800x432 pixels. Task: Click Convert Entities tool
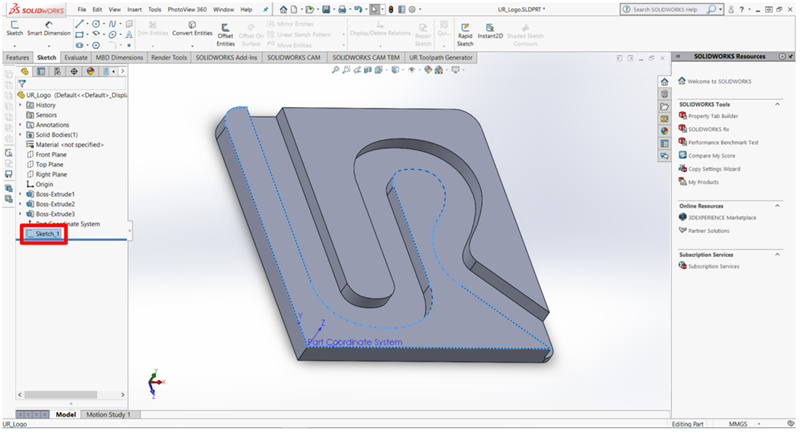(x=192, y=28)
